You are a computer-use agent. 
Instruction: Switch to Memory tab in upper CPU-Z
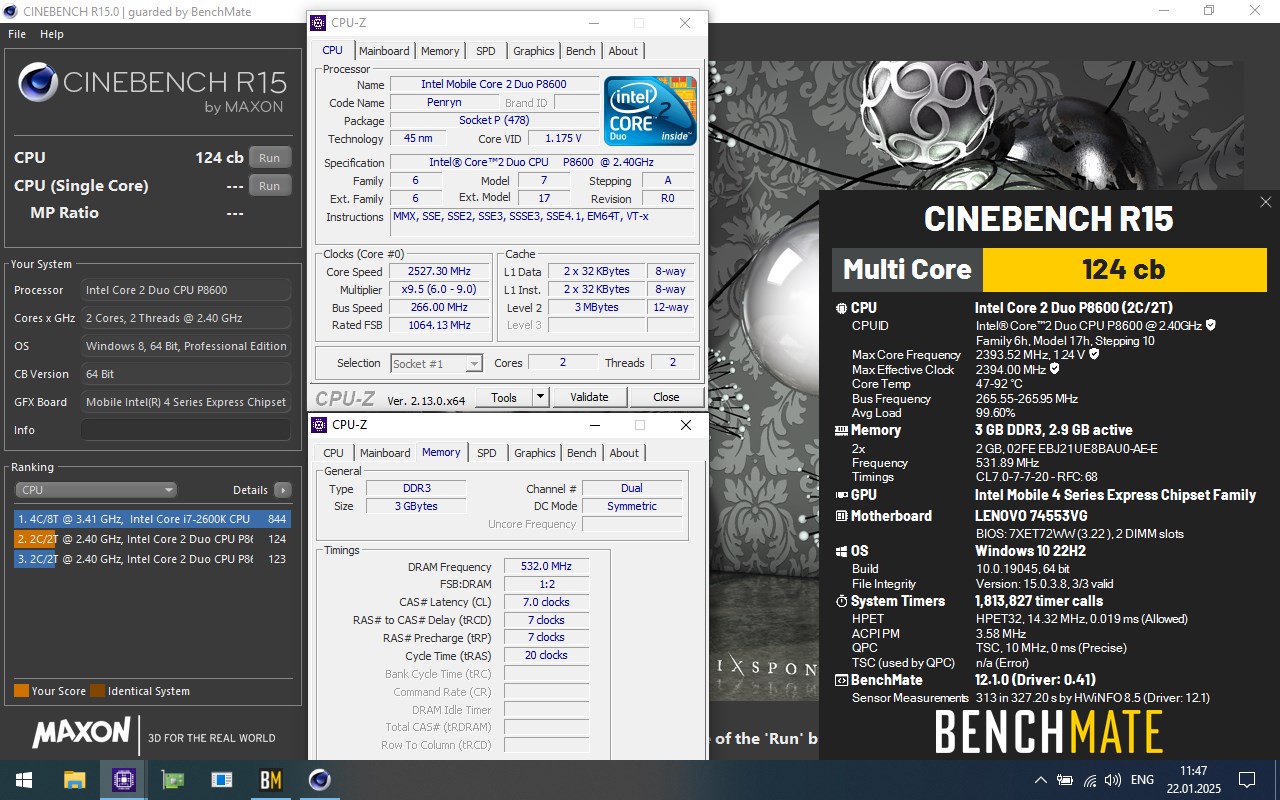click(x=440, y=51)
